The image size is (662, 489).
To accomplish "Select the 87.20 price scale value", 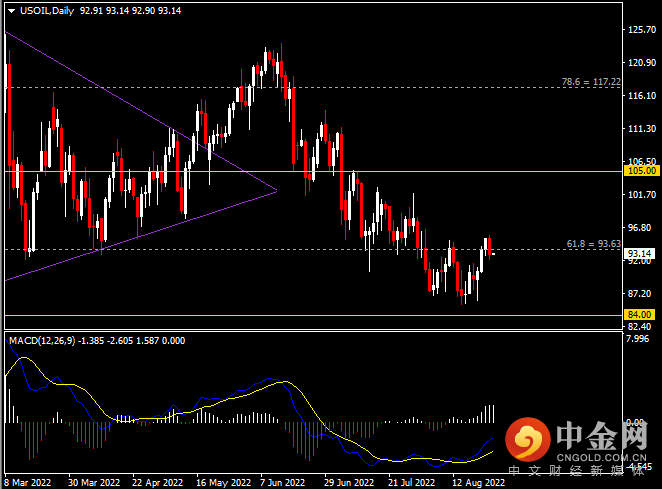I will (640, 293).
